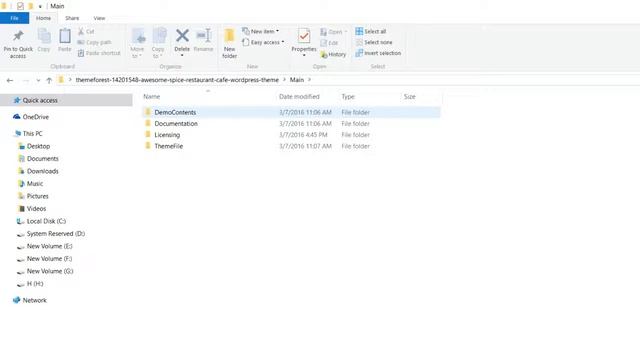Switch to the Home tab

click(43, 18)
